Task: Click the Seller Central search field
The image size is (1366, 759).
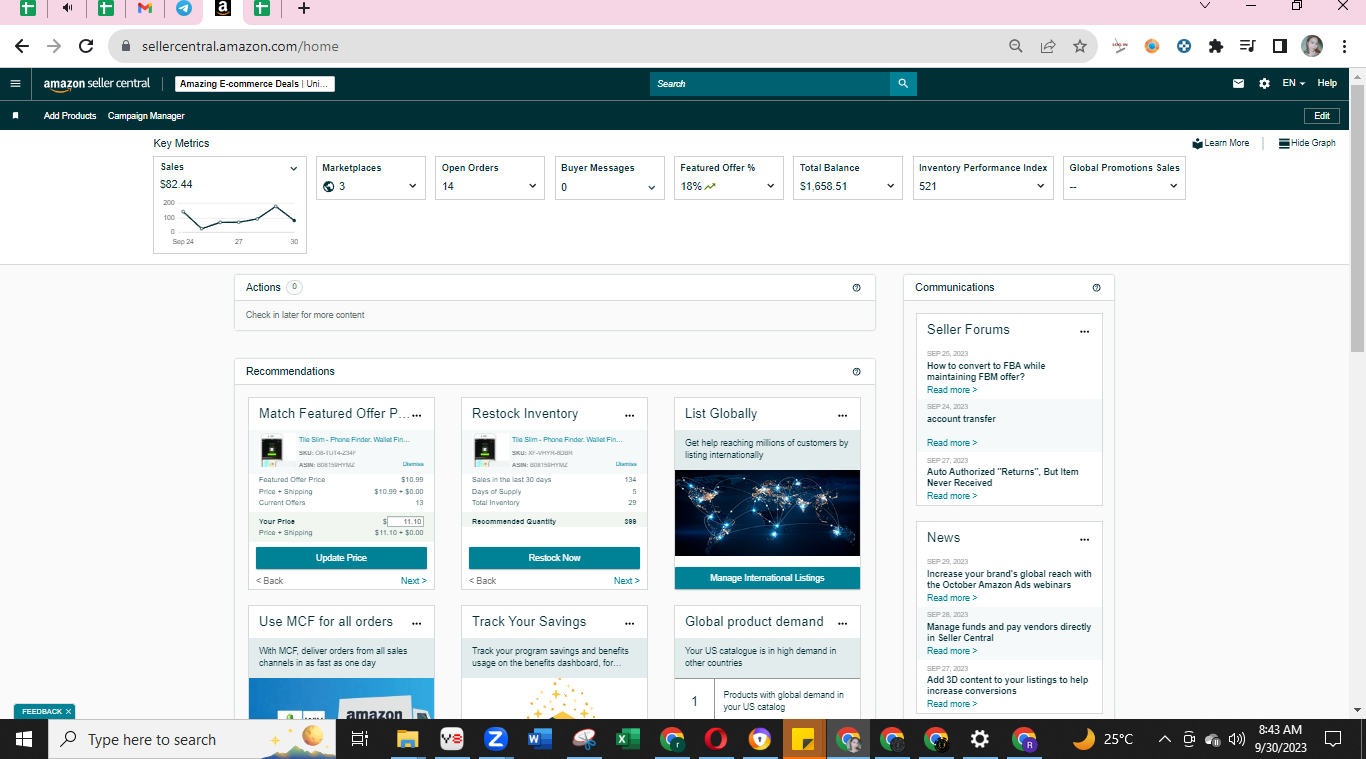Action: (770, 84)
